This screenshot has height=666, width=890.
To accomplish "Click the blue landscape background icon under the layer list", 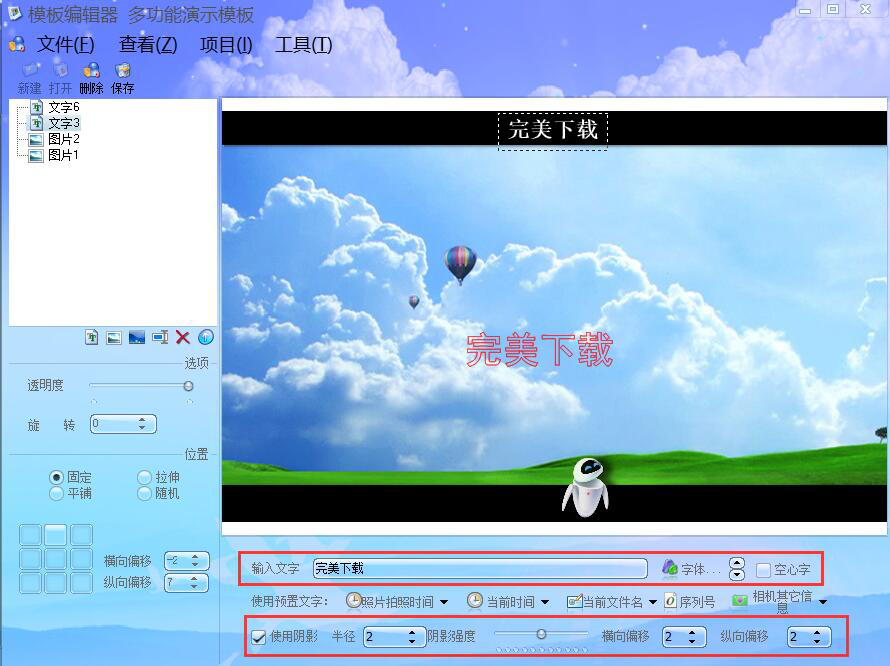I will pos(137,338).
